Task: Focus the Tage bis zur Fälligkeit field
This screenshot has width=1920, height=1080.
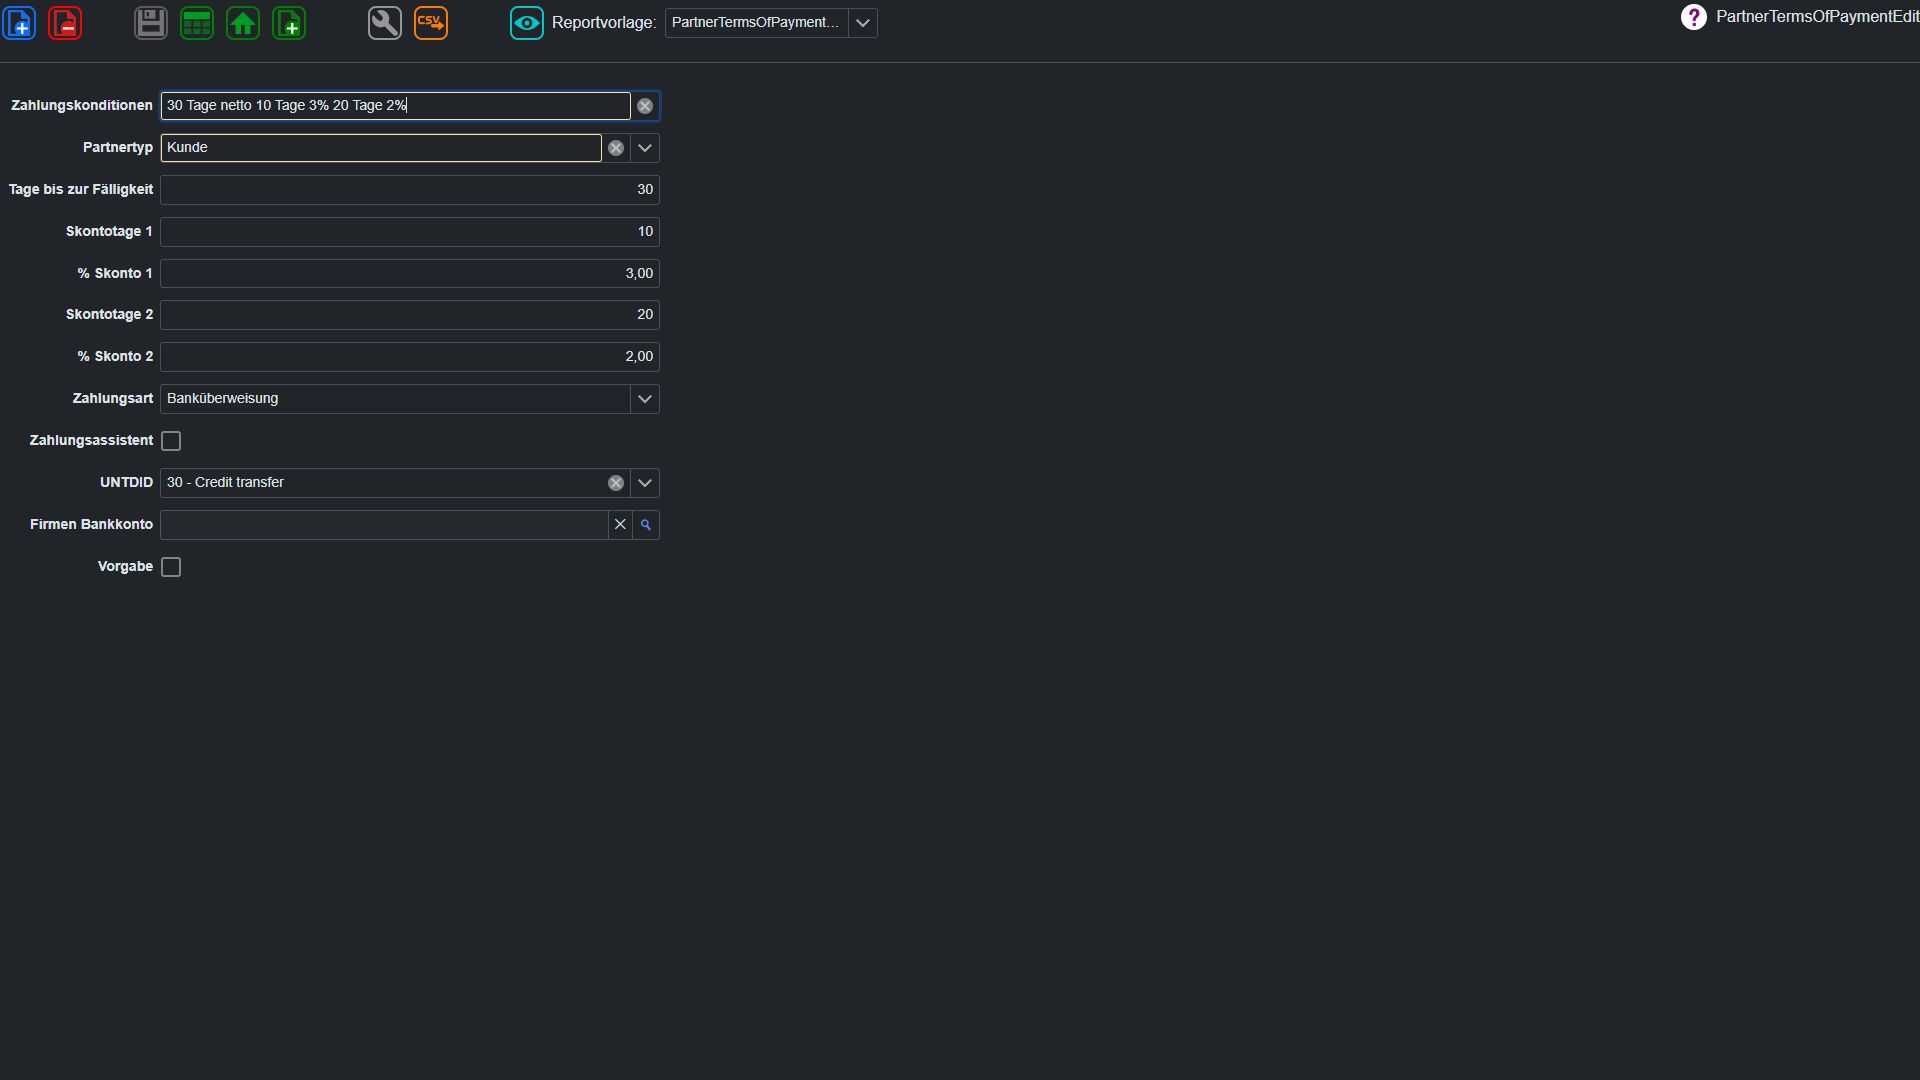Action: [x=410, y=190]
